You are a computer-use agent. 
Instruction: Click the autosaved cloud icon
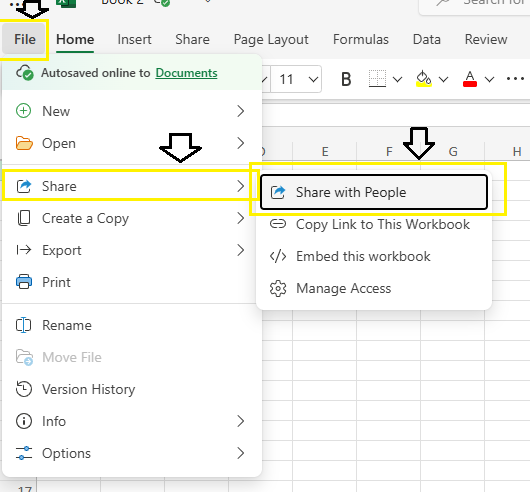coord(25,72)
